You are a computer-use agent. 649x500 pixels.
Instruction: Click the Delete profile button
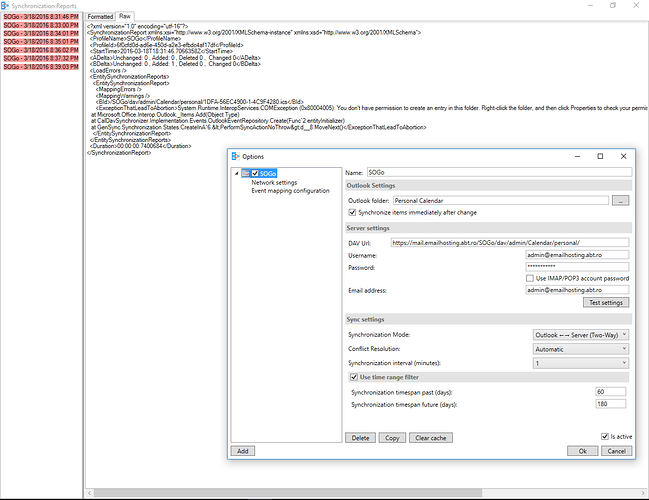point(360,438)
